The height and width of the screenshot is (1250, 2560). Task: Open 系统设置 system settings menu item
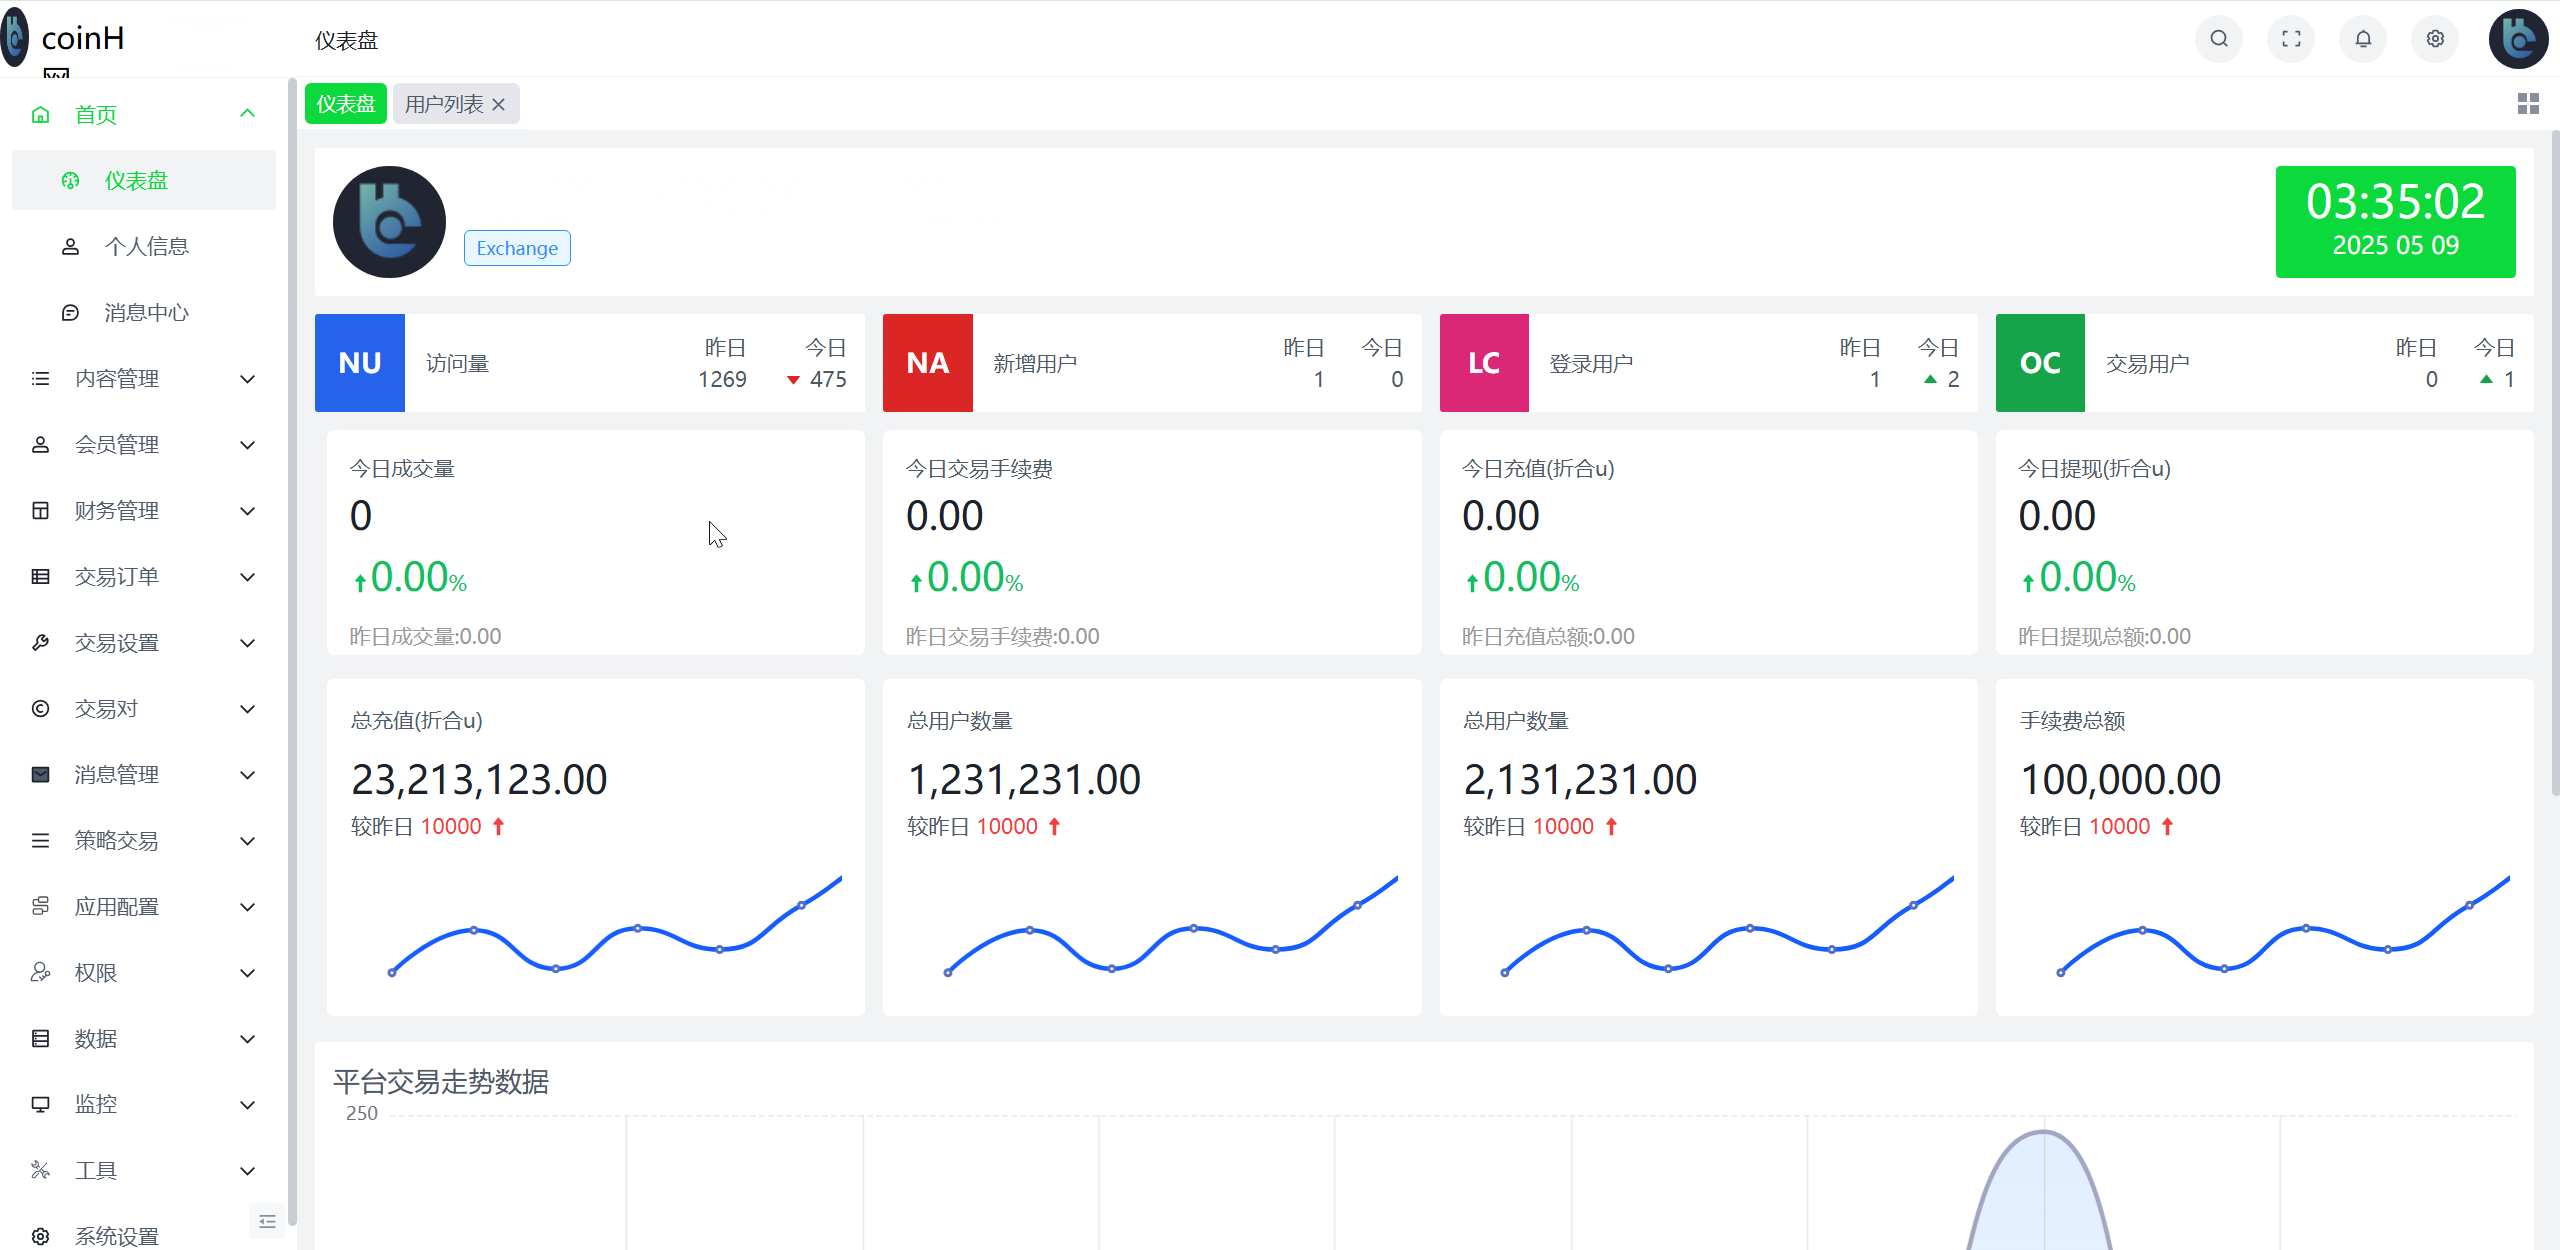pos(116,1236)
